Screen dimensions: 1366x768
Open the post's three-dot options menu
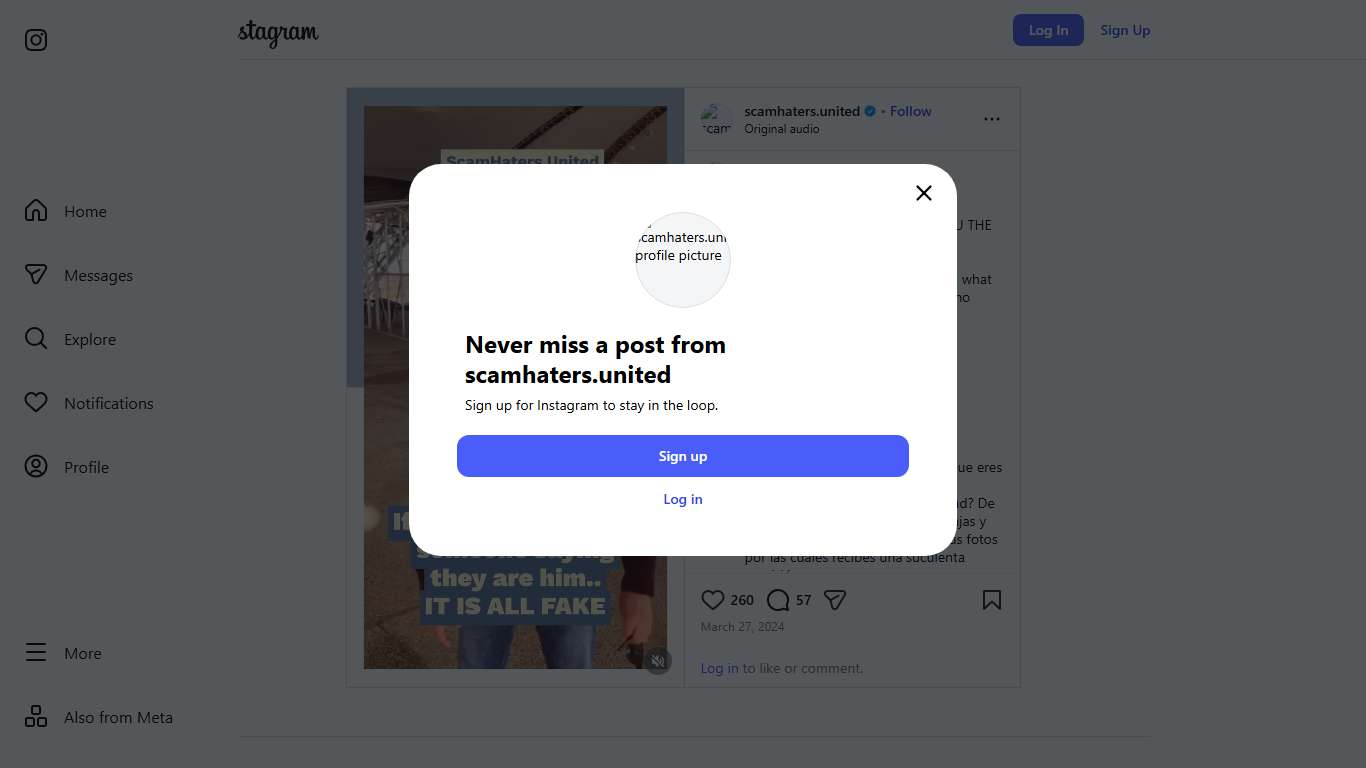click(x=992, y=119)
